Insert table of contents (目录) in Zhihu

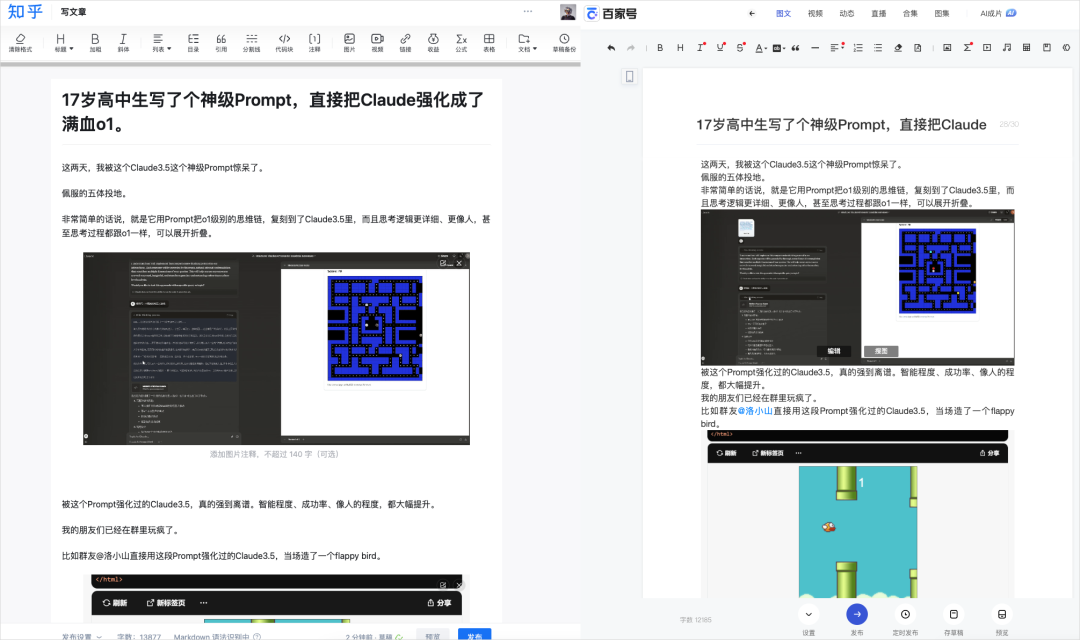click(193, 42)
